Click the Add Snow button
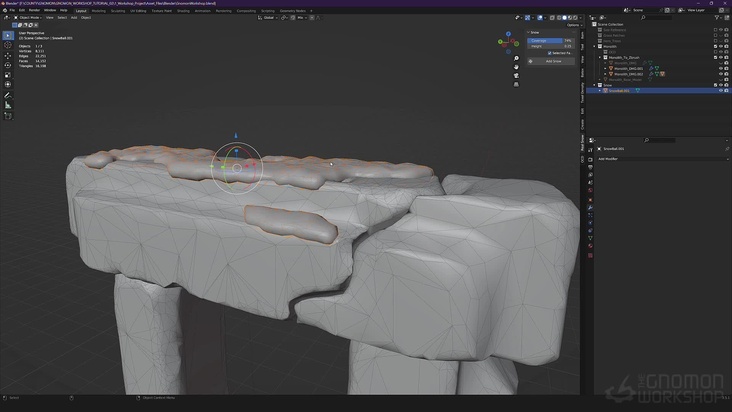The height and width of the screenshot is (412, 732). point(552,61)
